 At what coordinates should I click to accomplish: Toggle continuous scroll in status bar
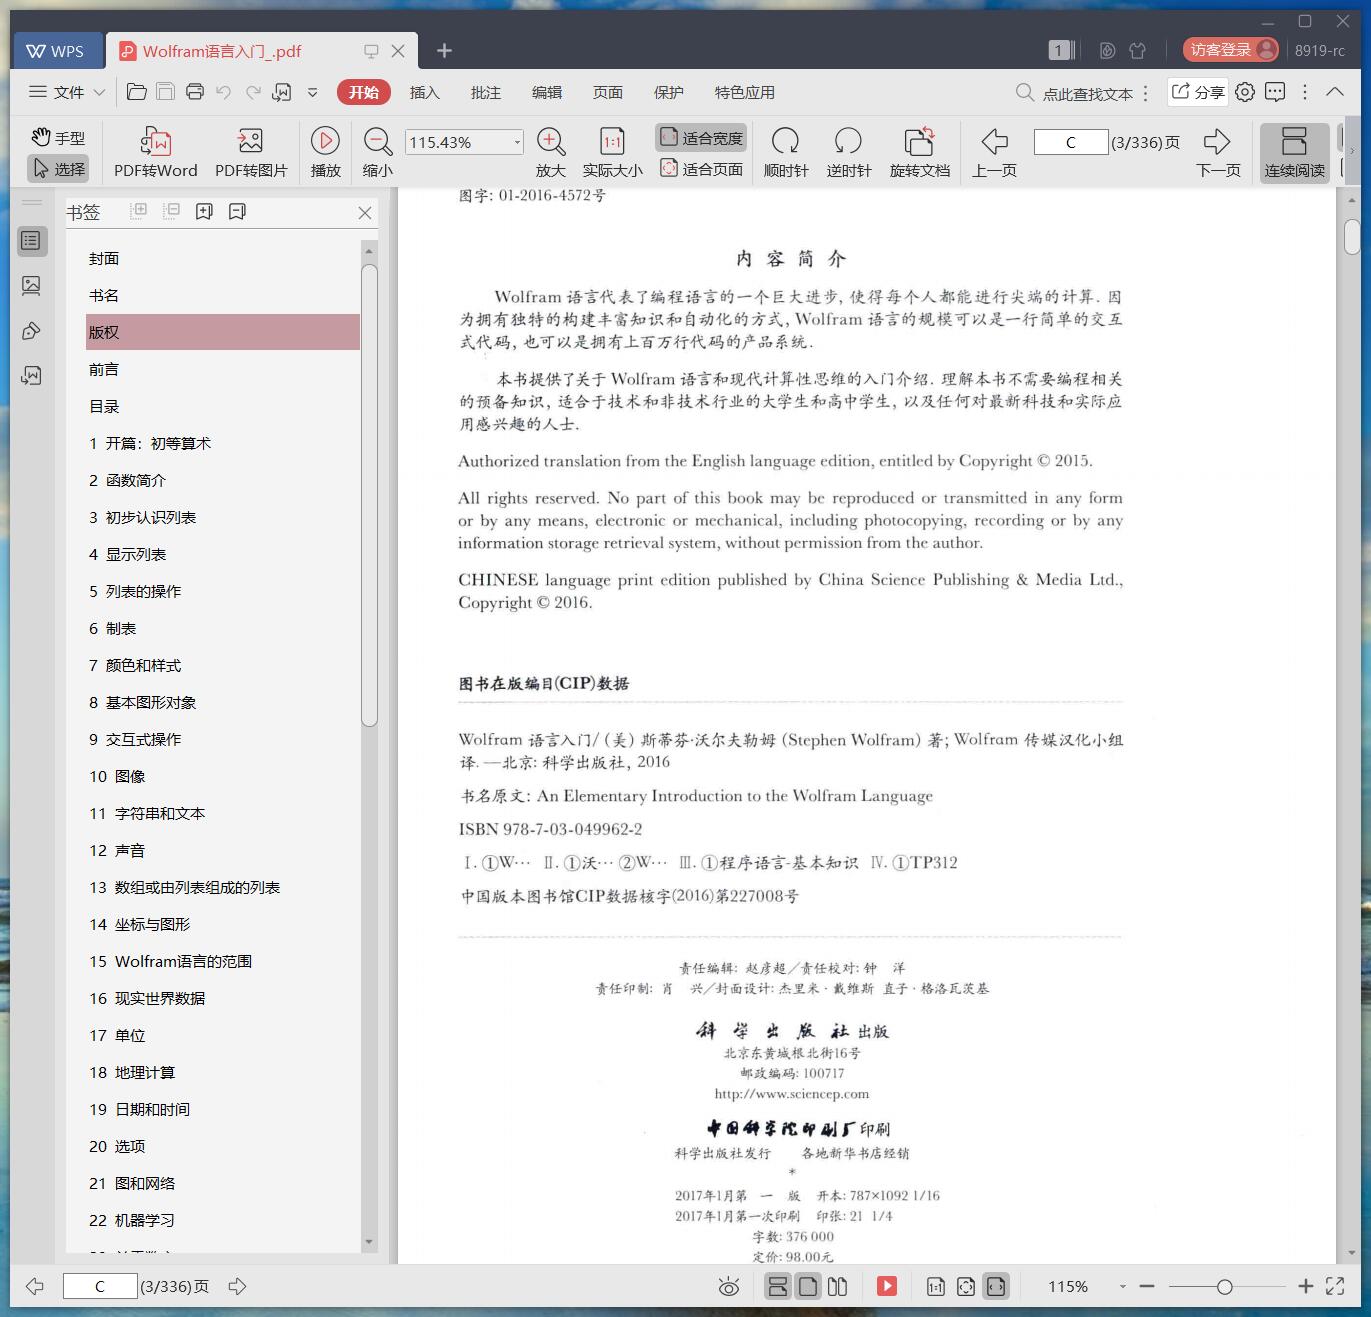[777, 1287]
